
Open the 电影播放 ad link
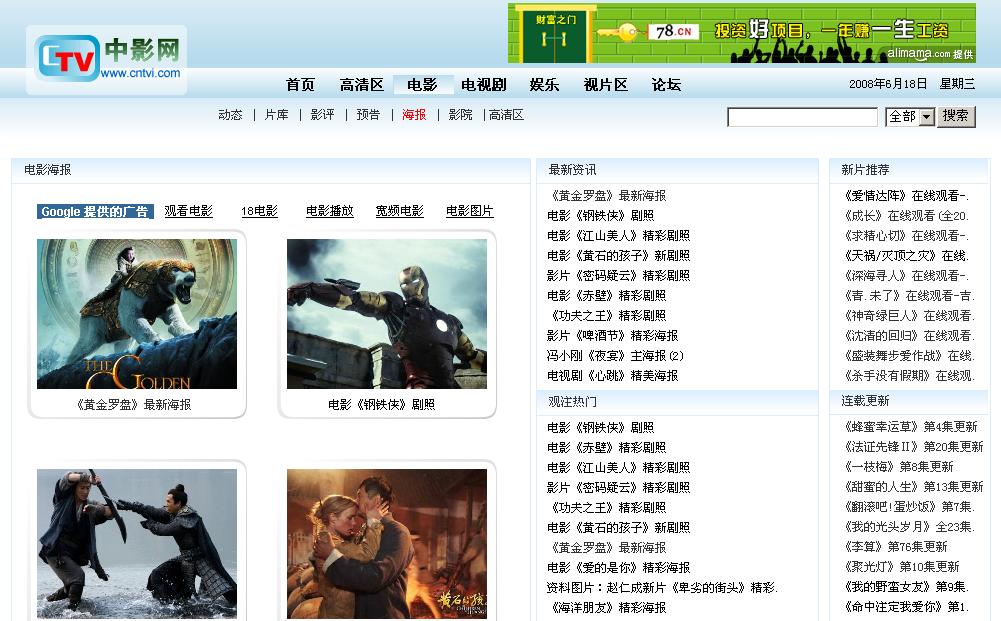coord(329,211)
